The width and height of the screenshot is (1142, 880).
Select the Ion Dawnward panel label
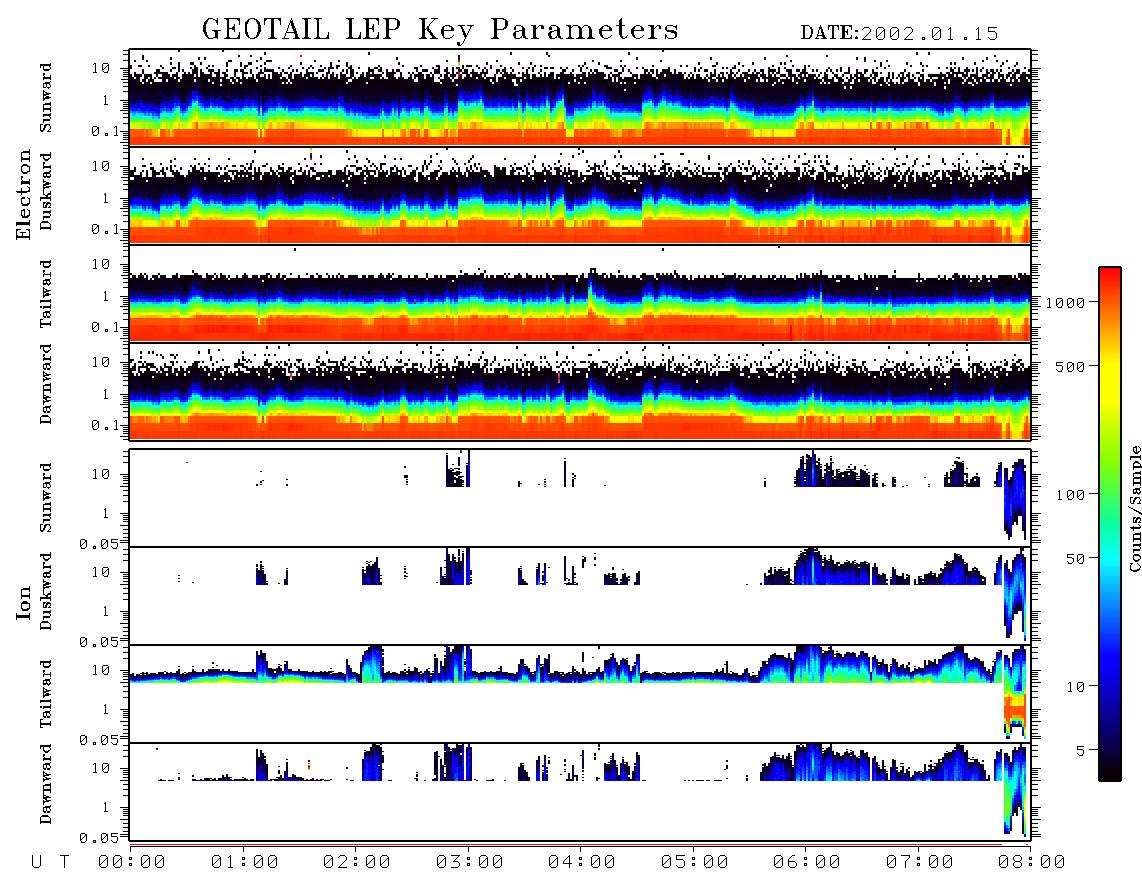46,784
